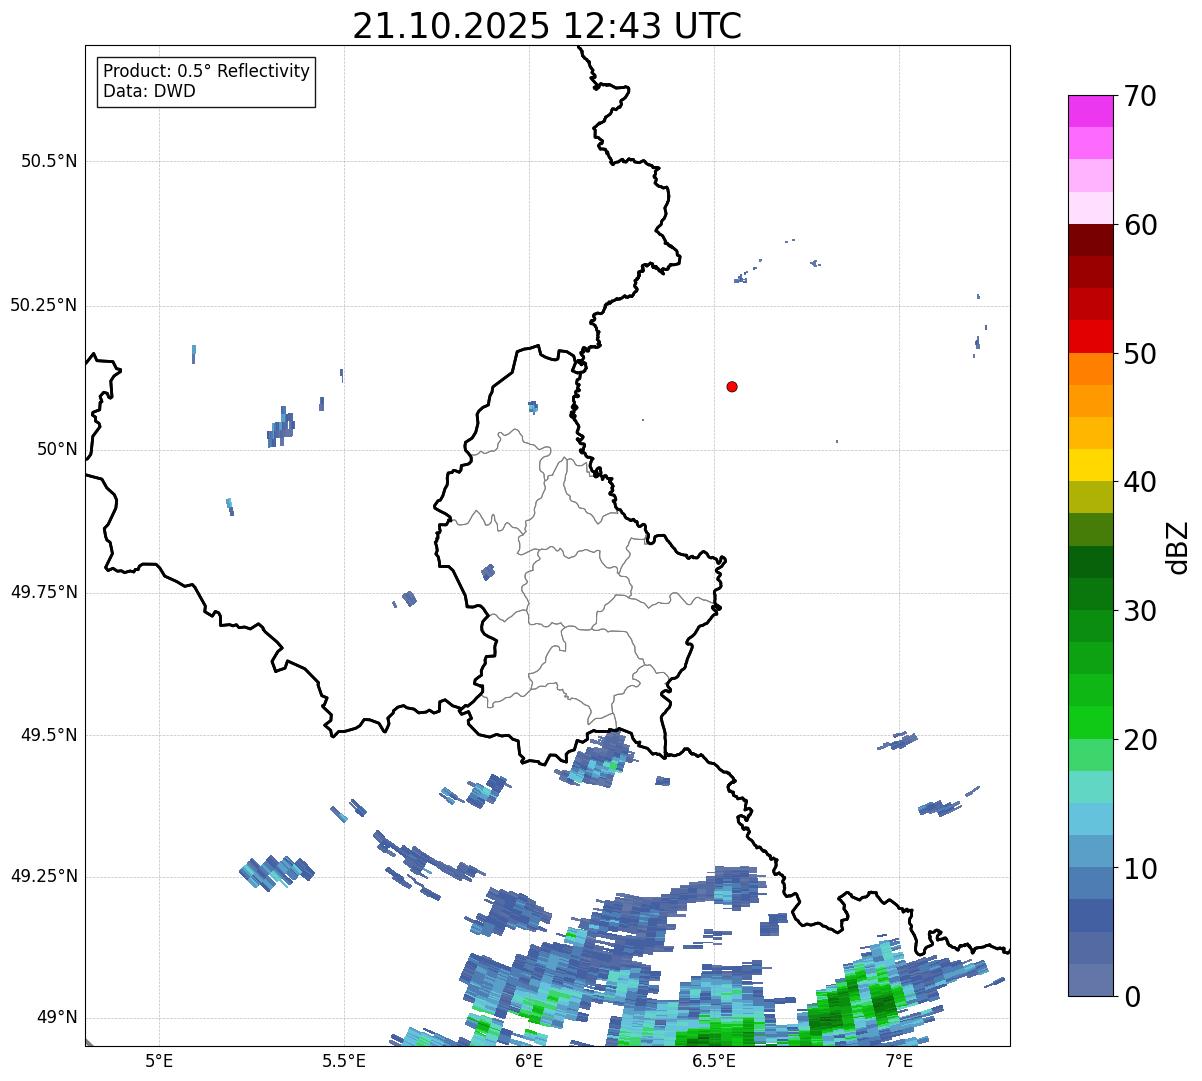This screenshot has width=1202, height=1081.
Task: Click the gray-blue bottom swatch above 0
Action: [1090, 980]
